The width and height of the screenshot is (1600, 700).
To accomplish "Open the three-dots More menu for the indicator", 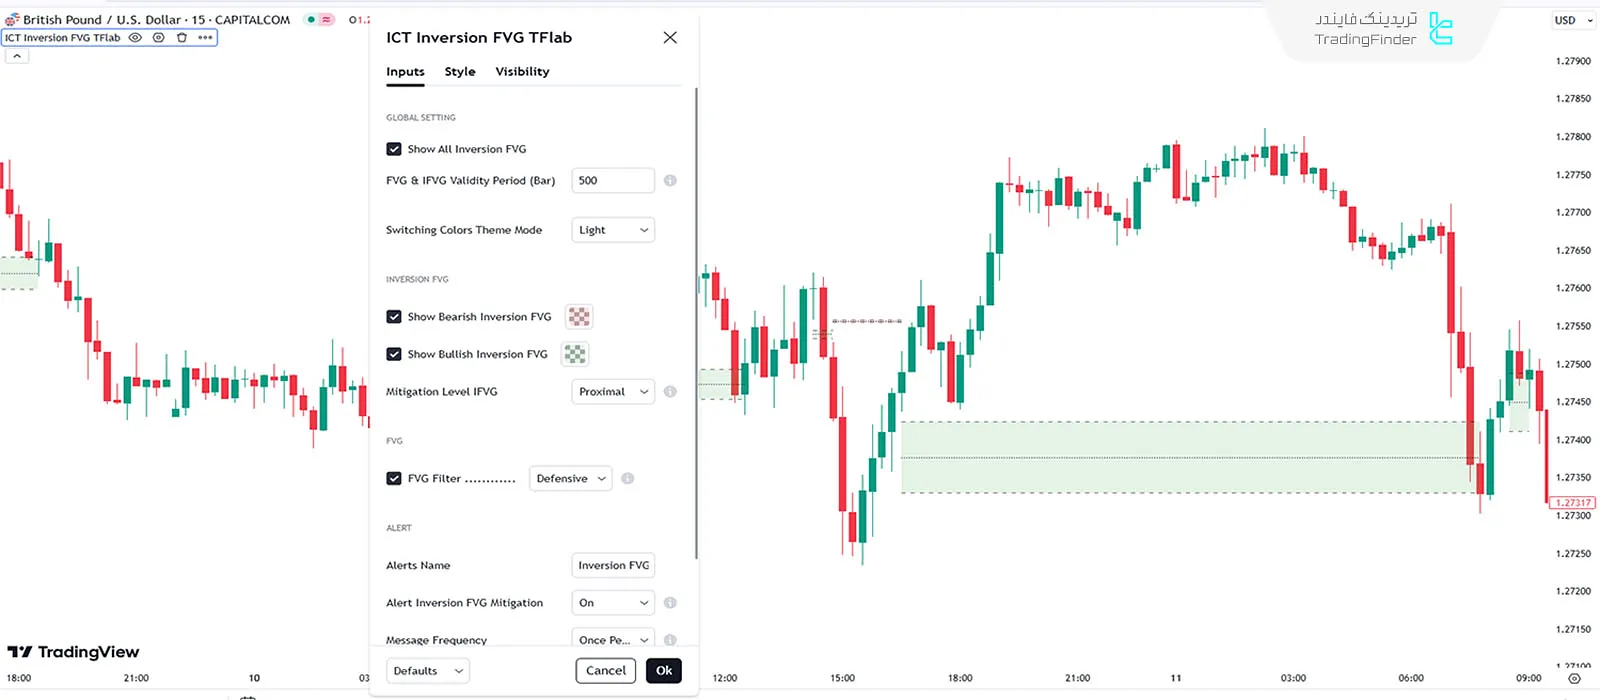I will (205, 38).
